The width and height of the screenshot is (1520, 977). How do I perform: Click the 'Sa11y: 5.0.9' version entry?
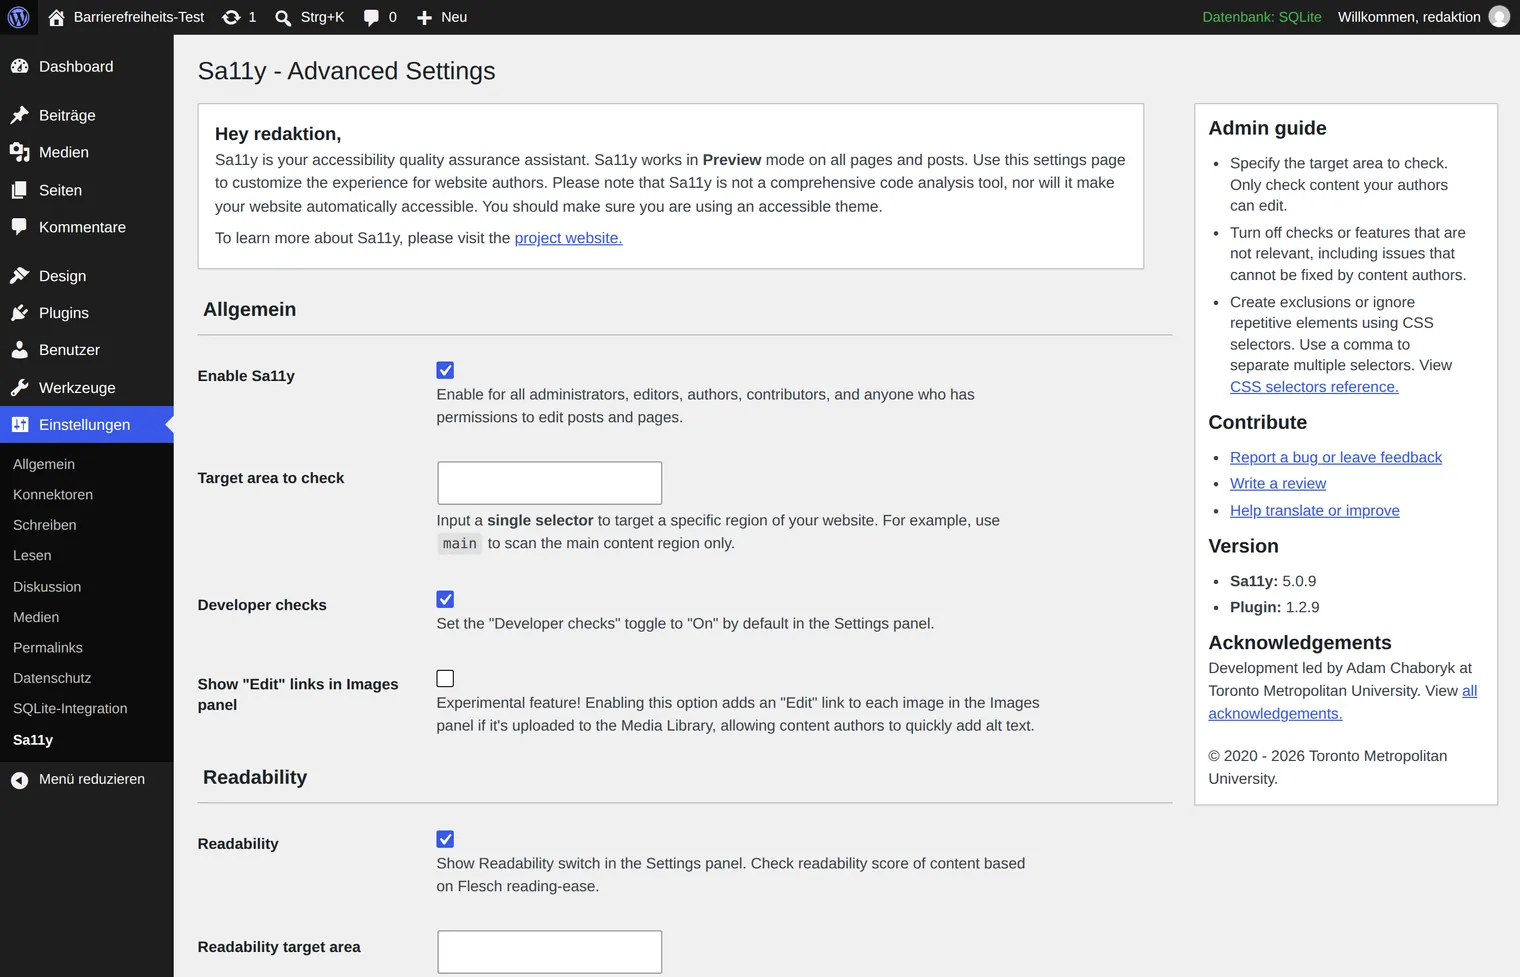point(1273,581)
